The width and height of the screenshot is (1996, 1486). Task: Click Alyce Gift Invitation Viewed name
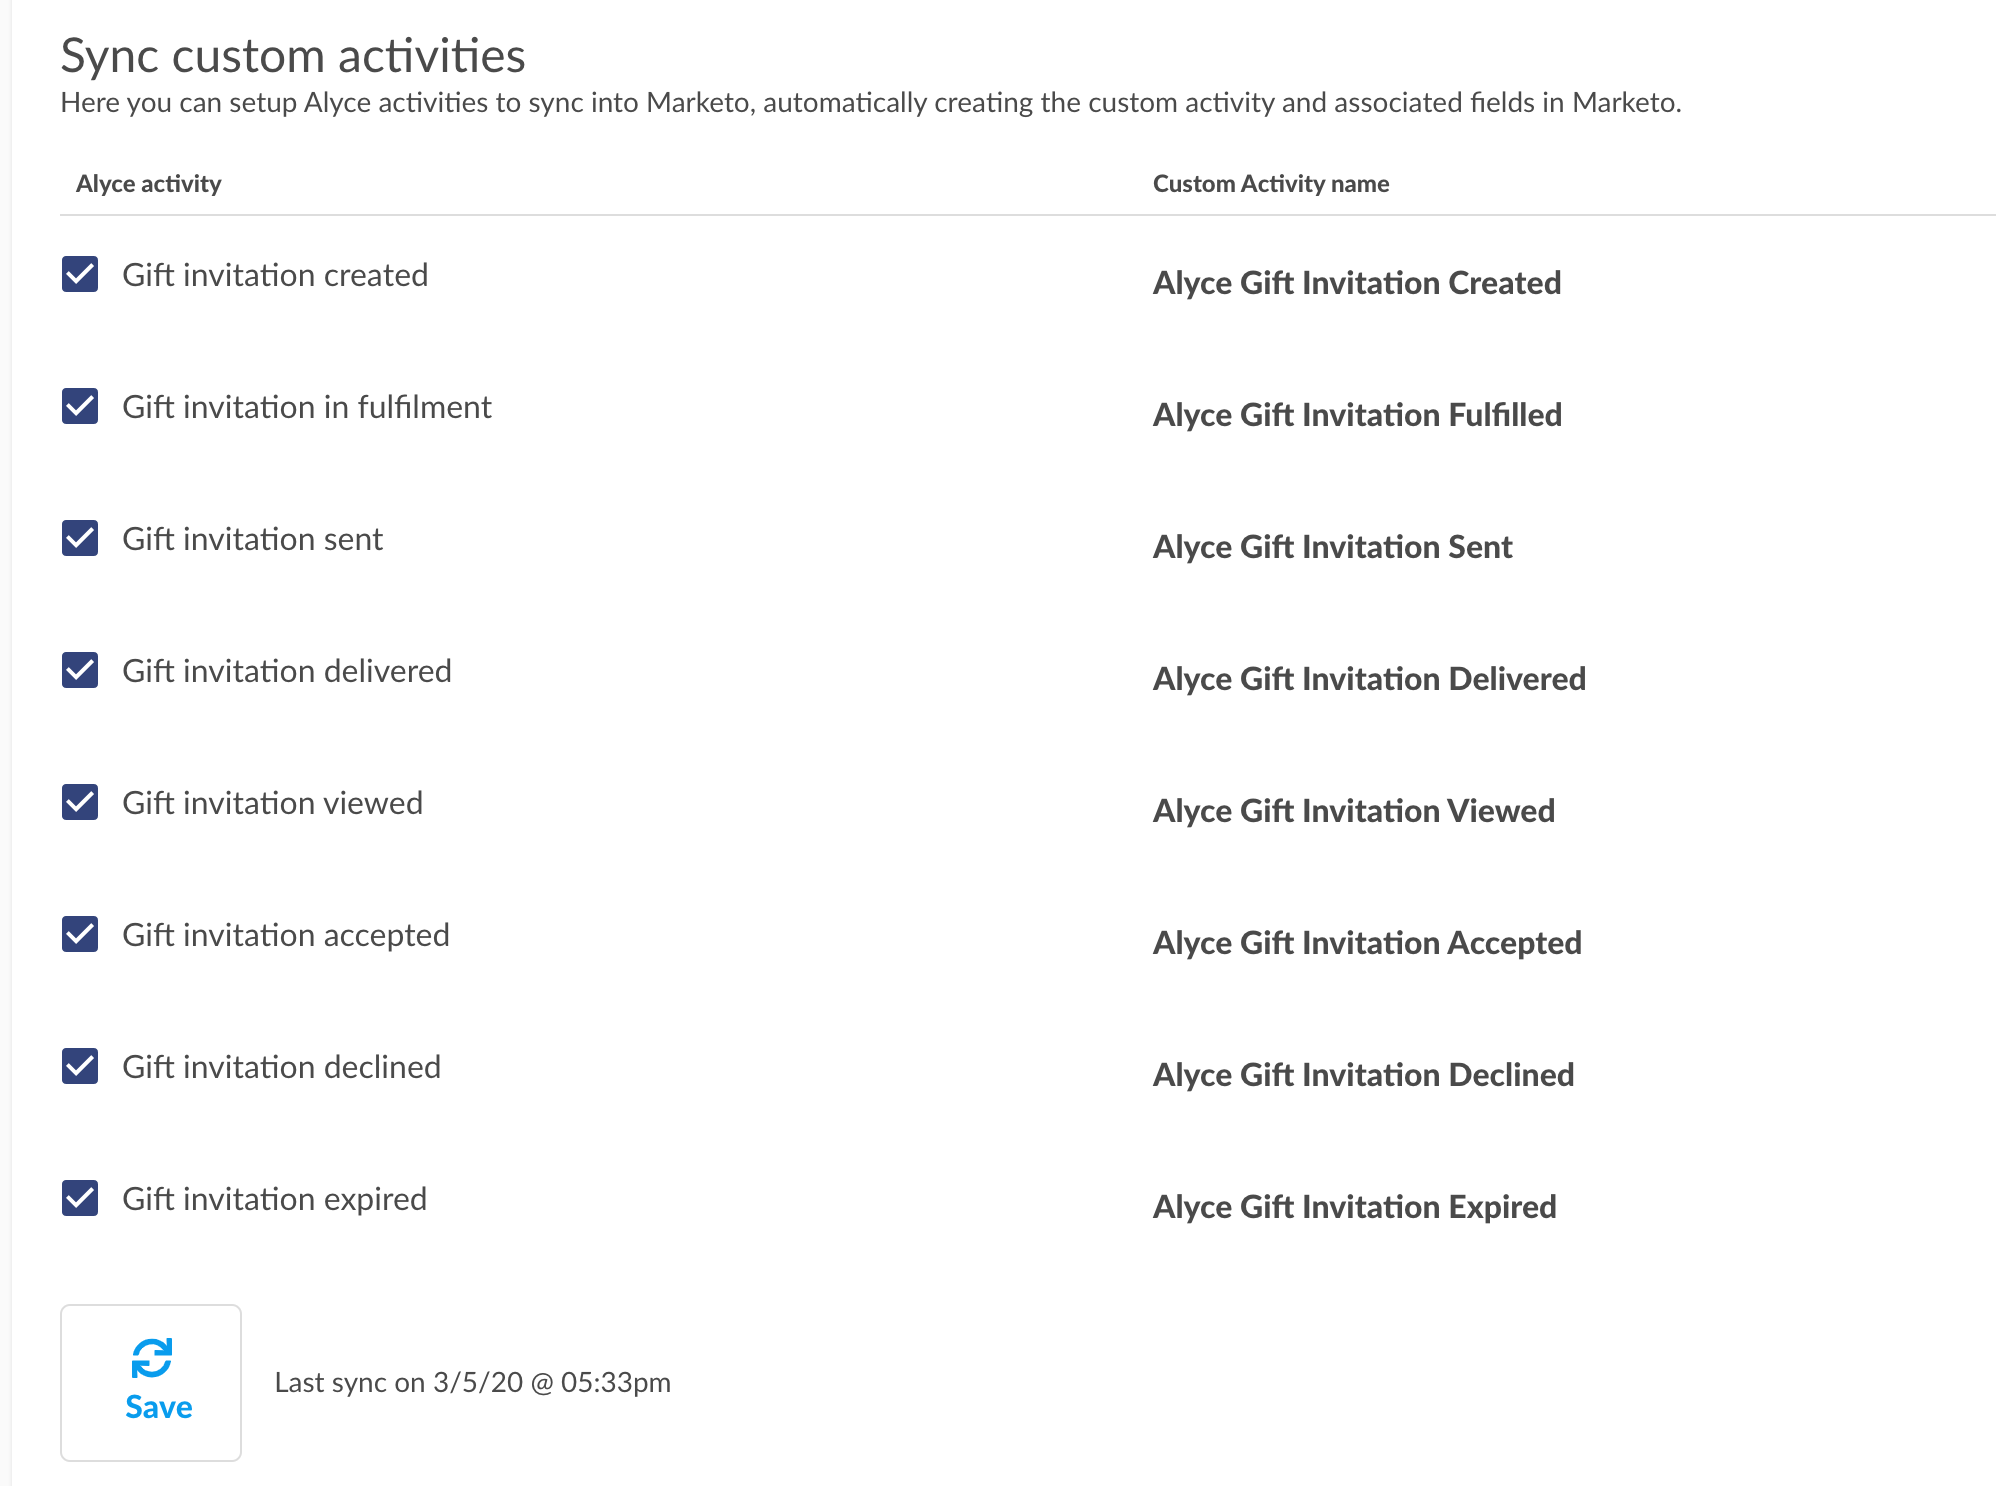click(x=1354, y=811)
